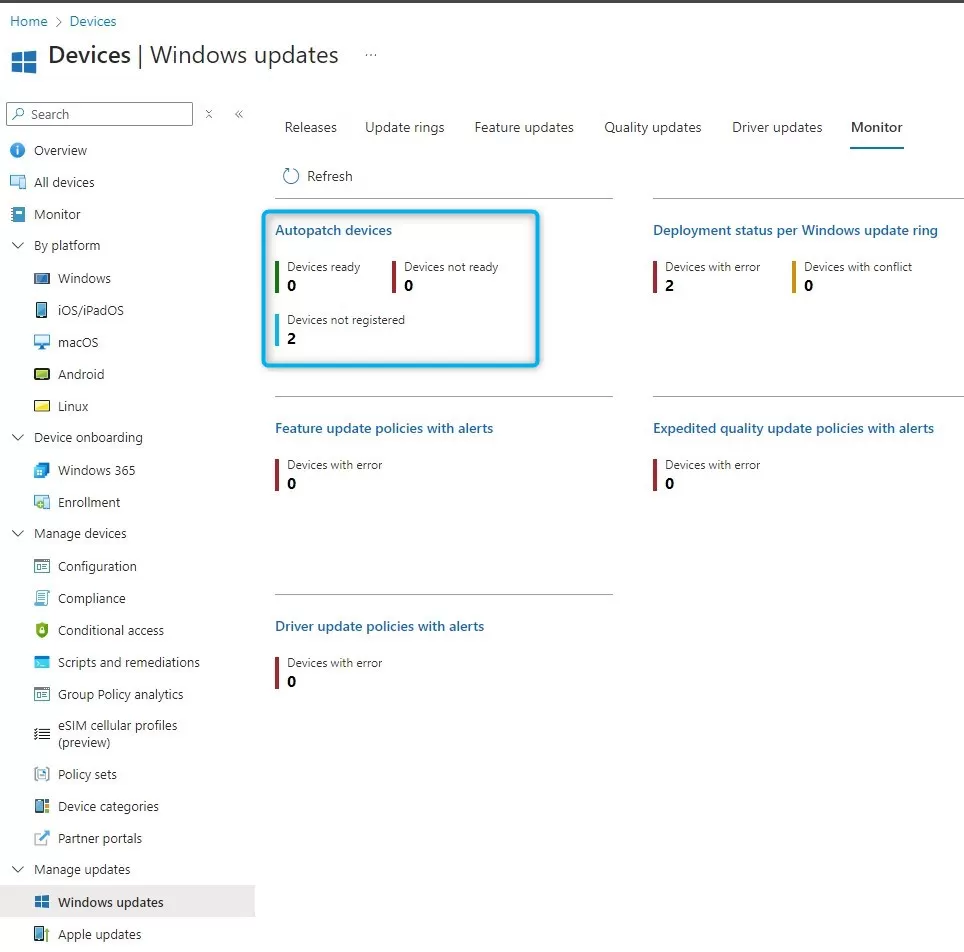
Task: Click the Device categories icon
Action: (x=42, y=806)
